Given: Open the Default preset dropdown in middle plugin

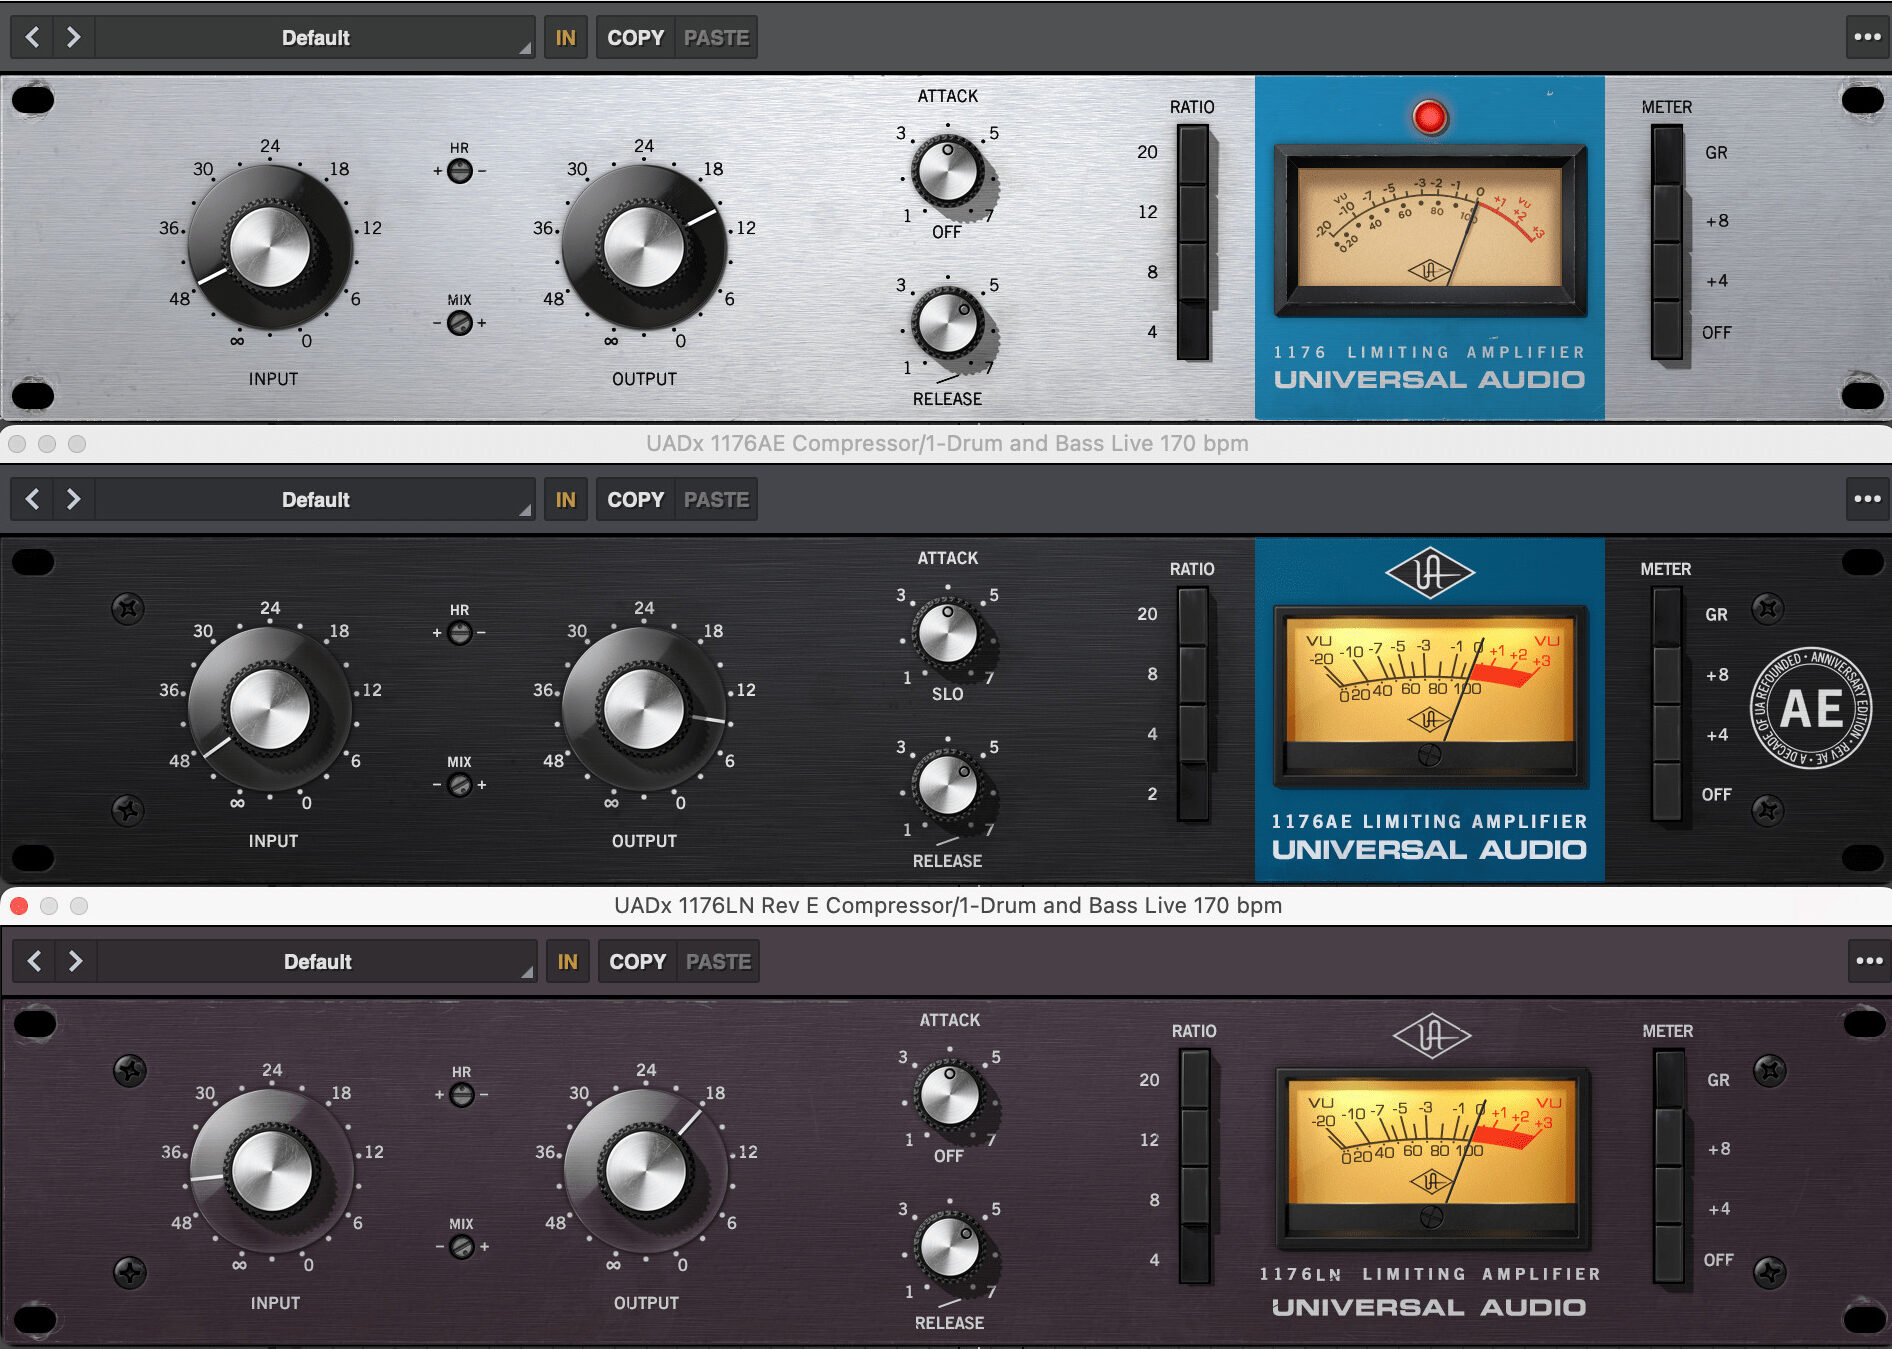Looking at the screenshot, I should [x=316, y=499].
